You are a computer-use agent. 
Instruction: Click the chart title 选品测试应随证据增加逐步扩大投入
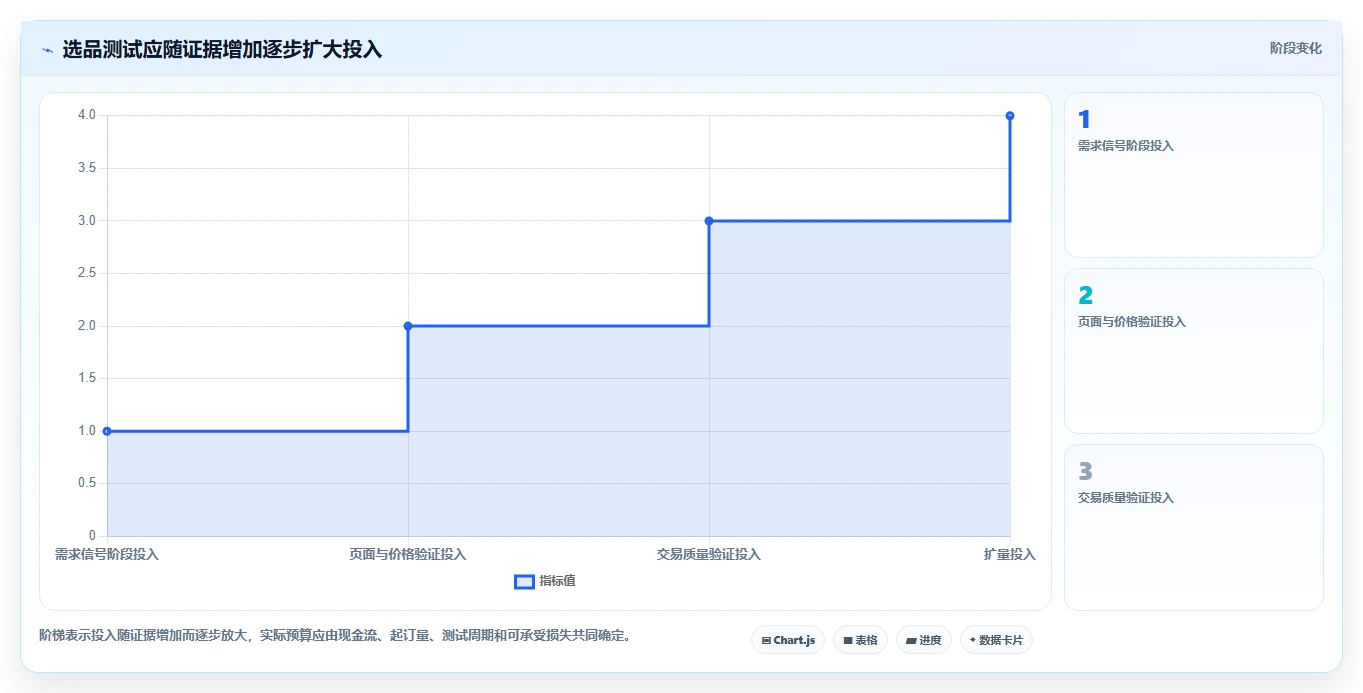click(x=222, y=49)
